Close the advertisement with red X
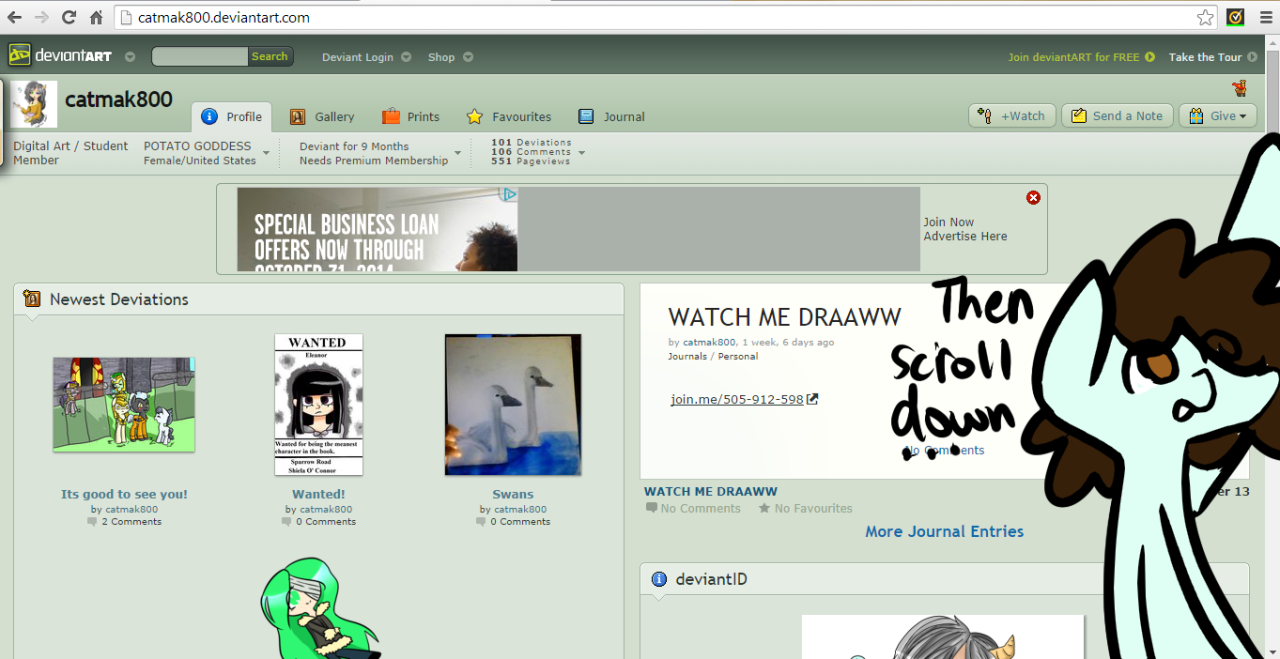The width and height of the screenshot is (1280, 659). tap(1033, 198)
